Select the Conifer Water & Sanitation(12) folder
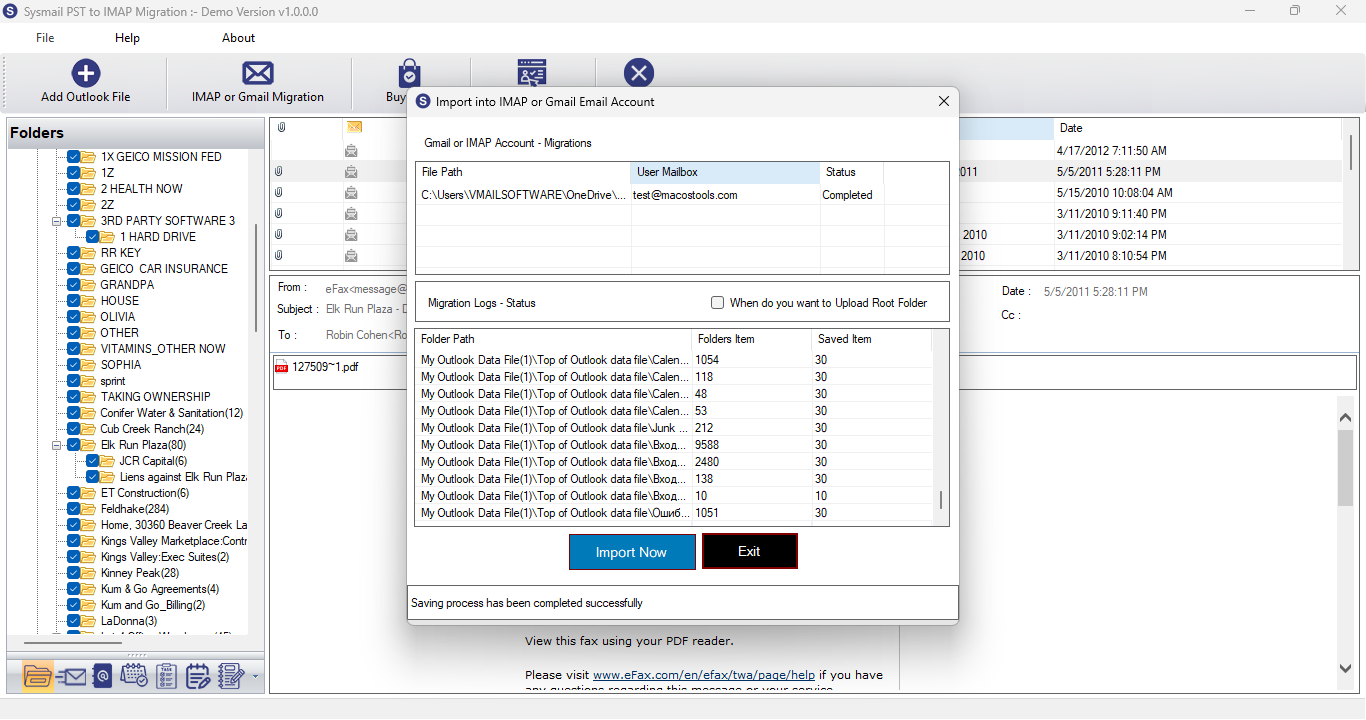This screenshot has width=1366, height=720. (x=171, y=413)
